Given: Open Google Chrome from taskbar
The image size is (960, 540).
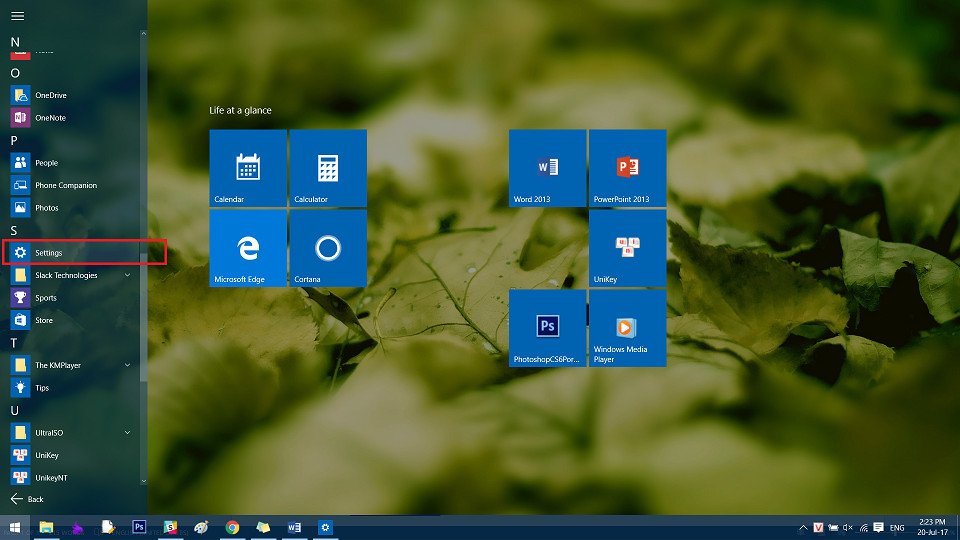Looking at the screenshot, I should [x=232, y=527].
